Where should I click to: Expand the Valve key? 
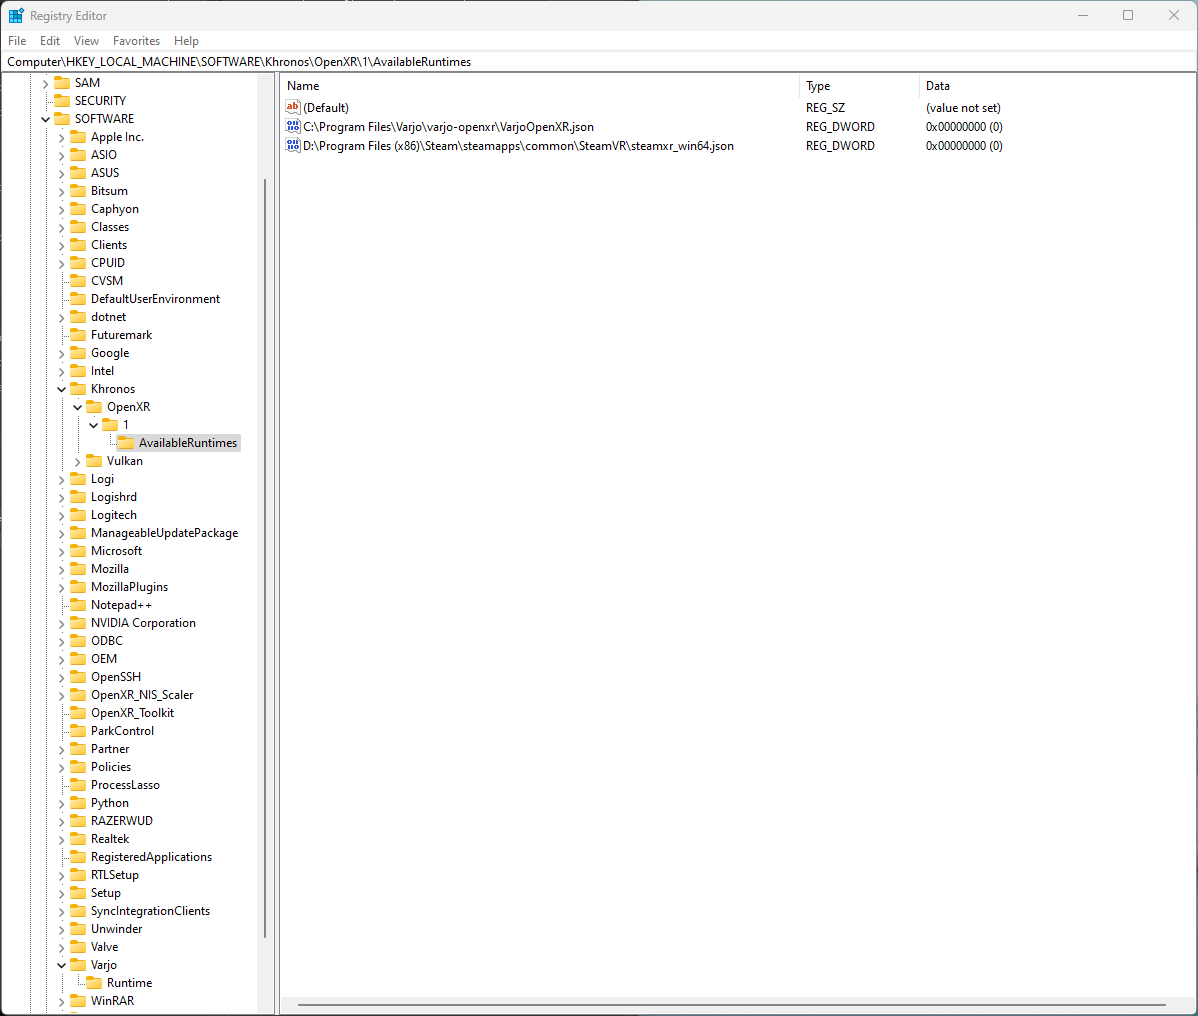pyautogui.click(x=61, y=947)
